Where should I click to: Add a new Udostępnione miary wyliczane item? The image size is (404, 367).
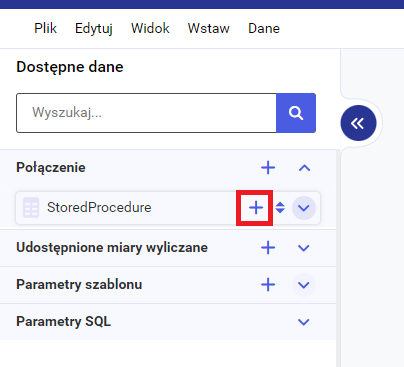tap(268, 248)
